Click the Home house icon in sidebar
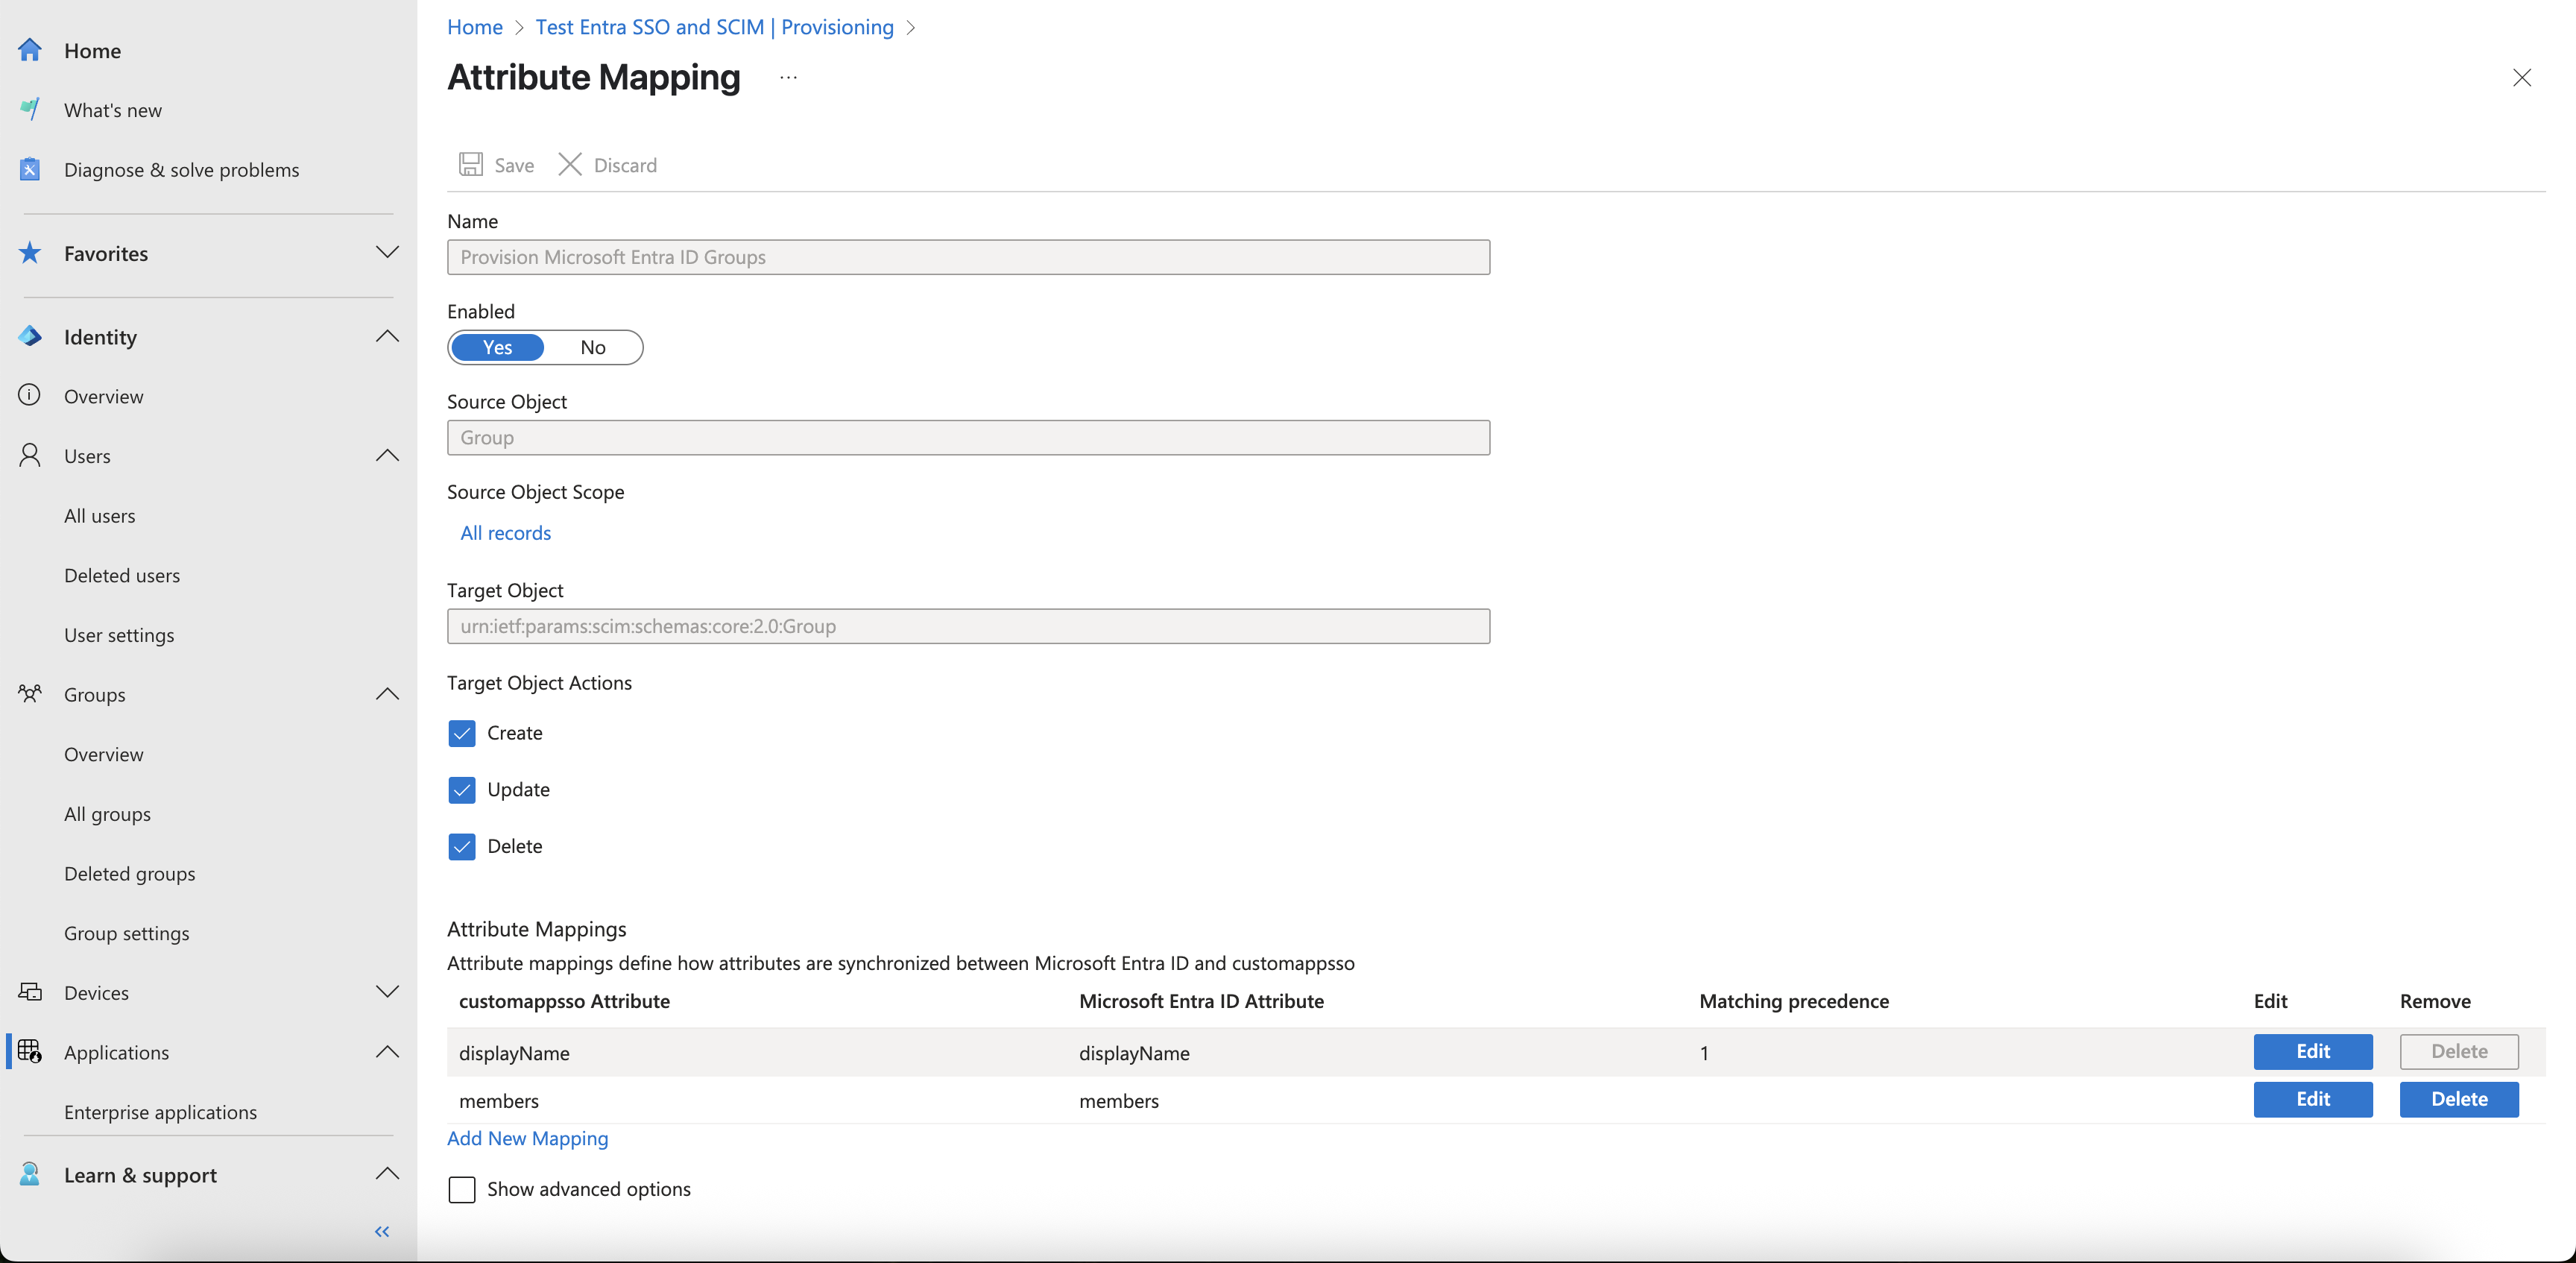The width and height of the screenshot is (2576, 1263). 30,50
